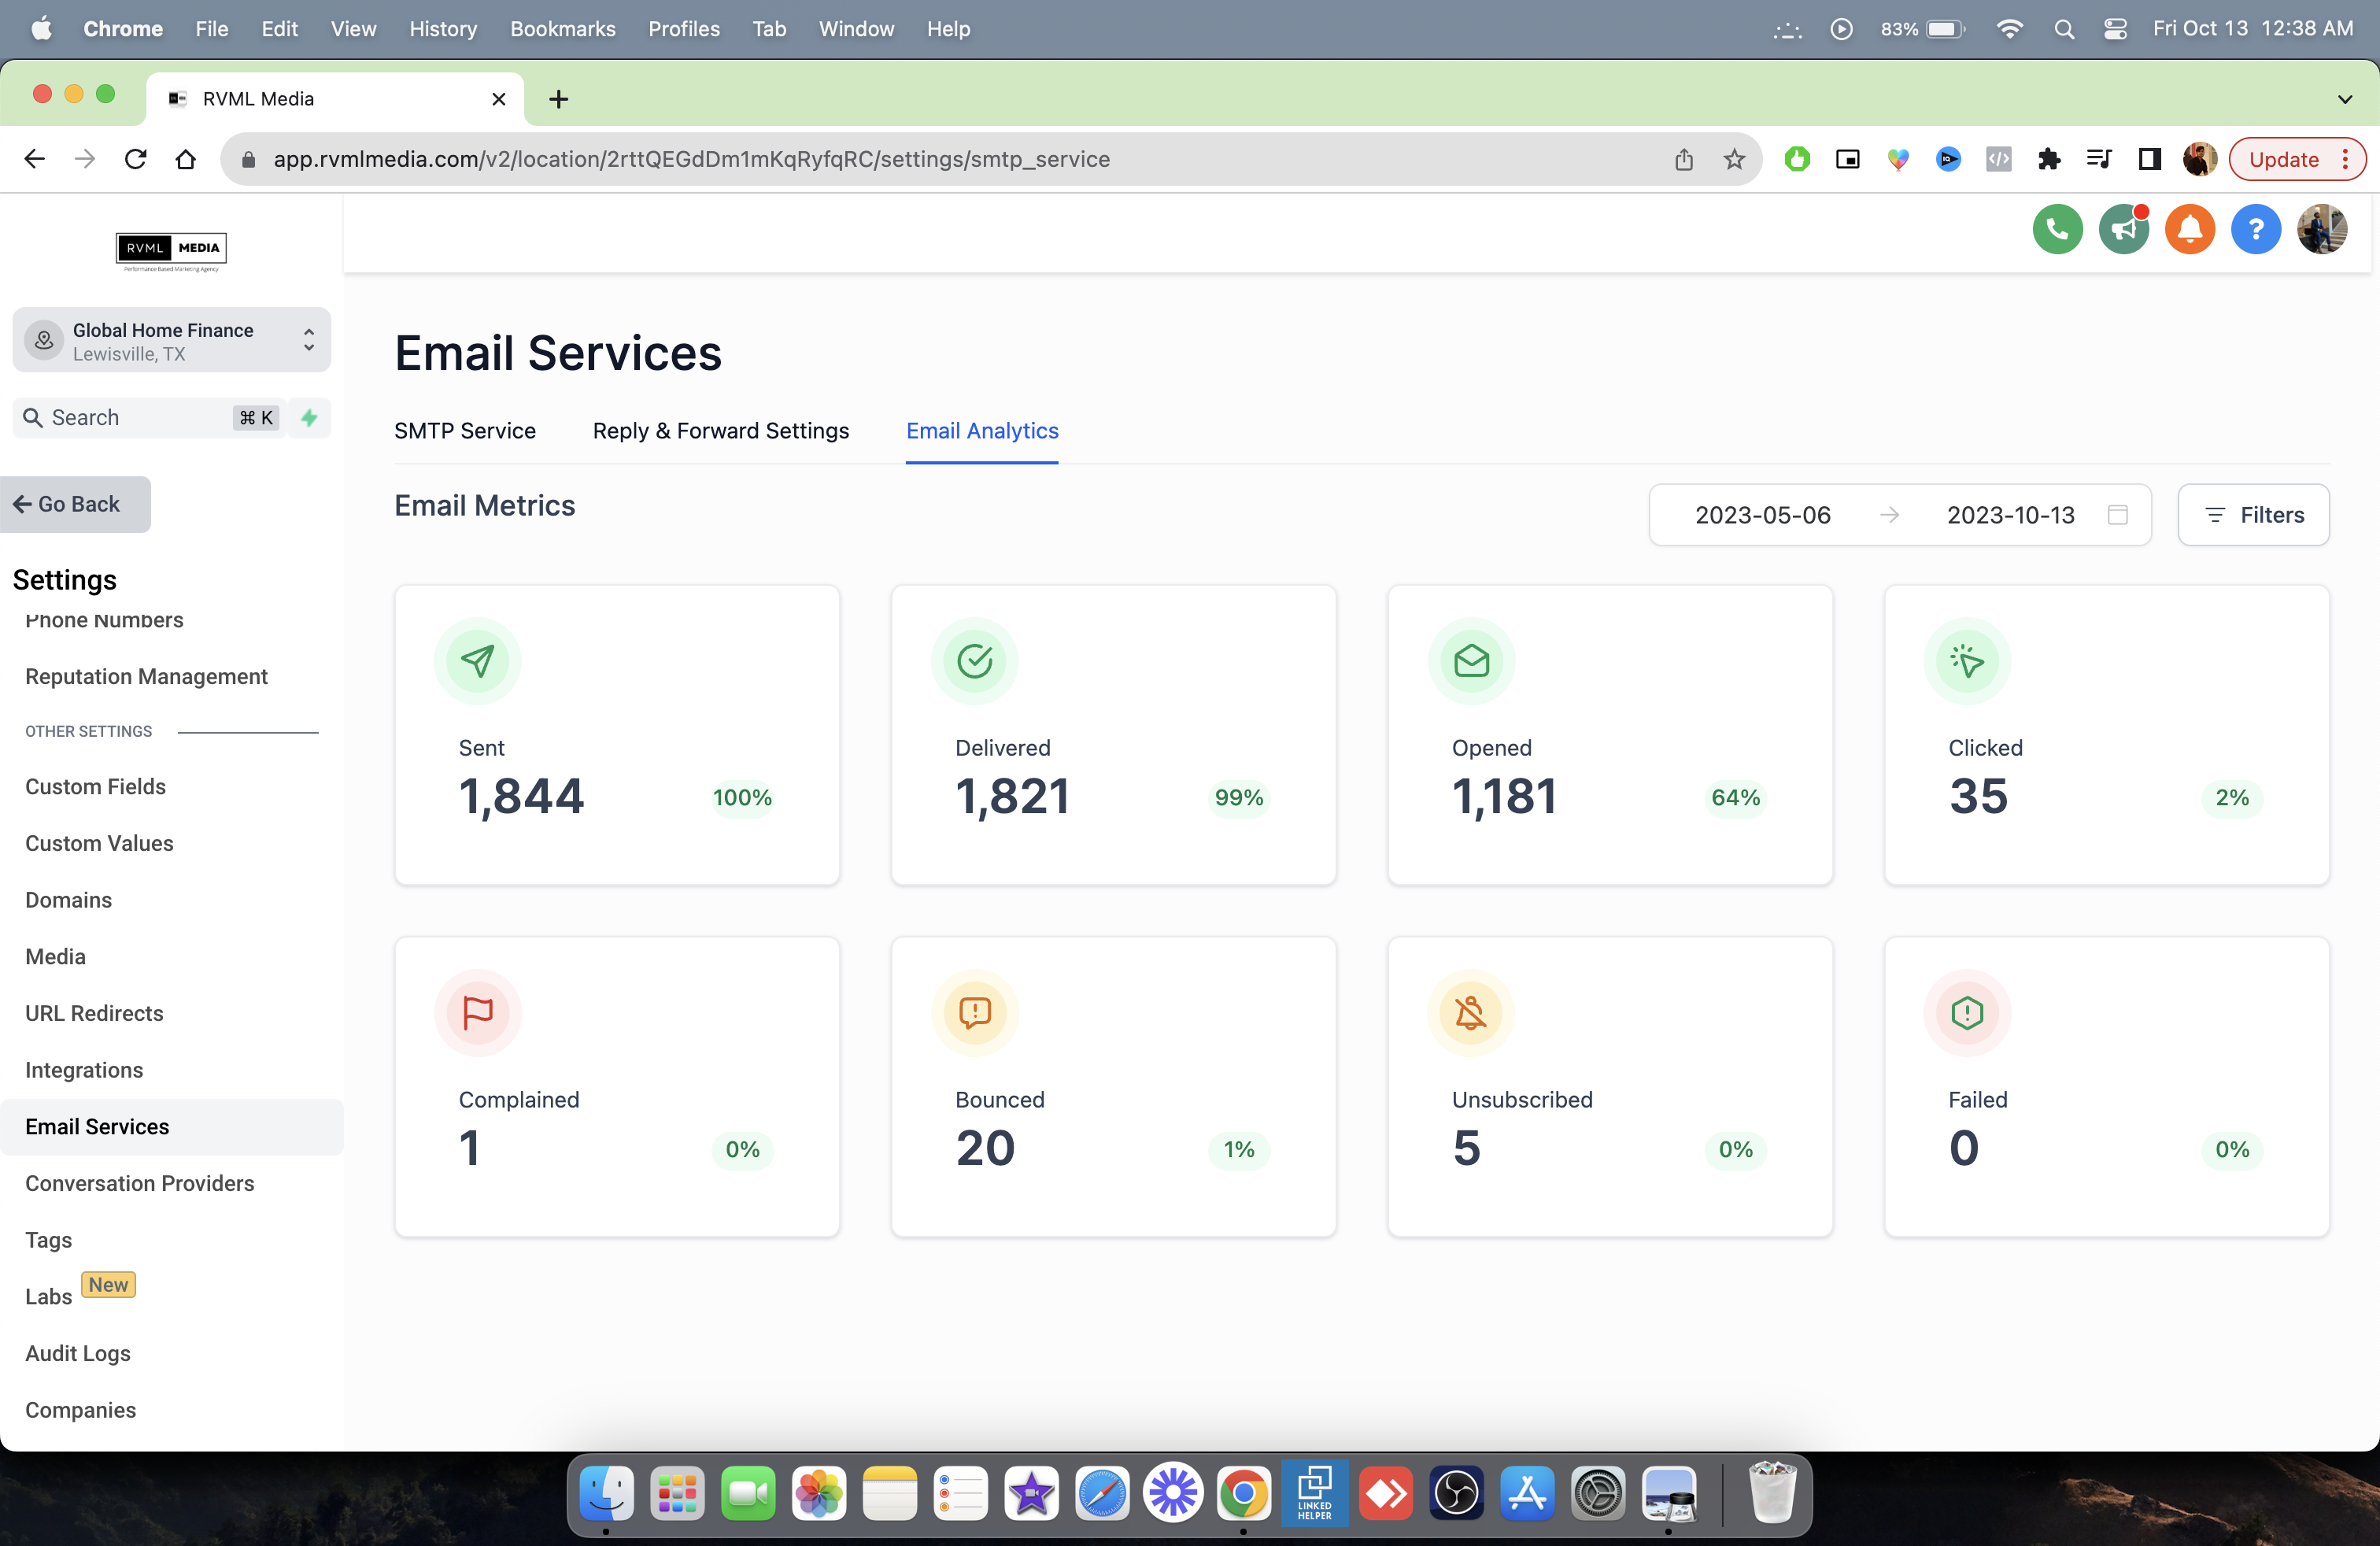Open a new Chrome tab
Image resolution: width=2380 pixels, height=1546 pixels.
pos(559,99)
